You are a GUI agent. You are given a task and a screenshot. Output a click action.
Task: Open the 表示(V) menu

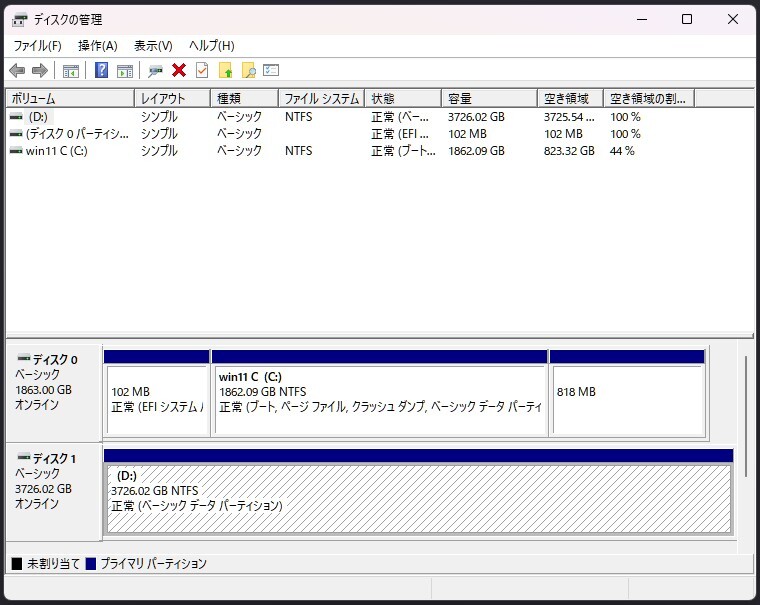153,46
